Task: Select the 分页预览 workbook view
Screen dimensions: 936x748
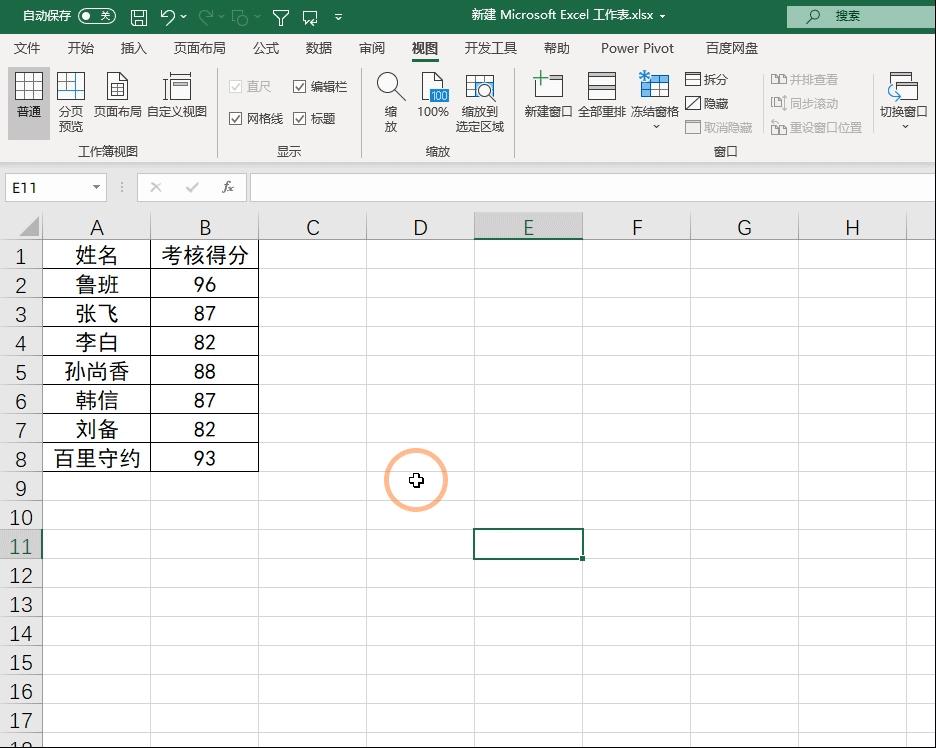Action: tap(69, 100)
